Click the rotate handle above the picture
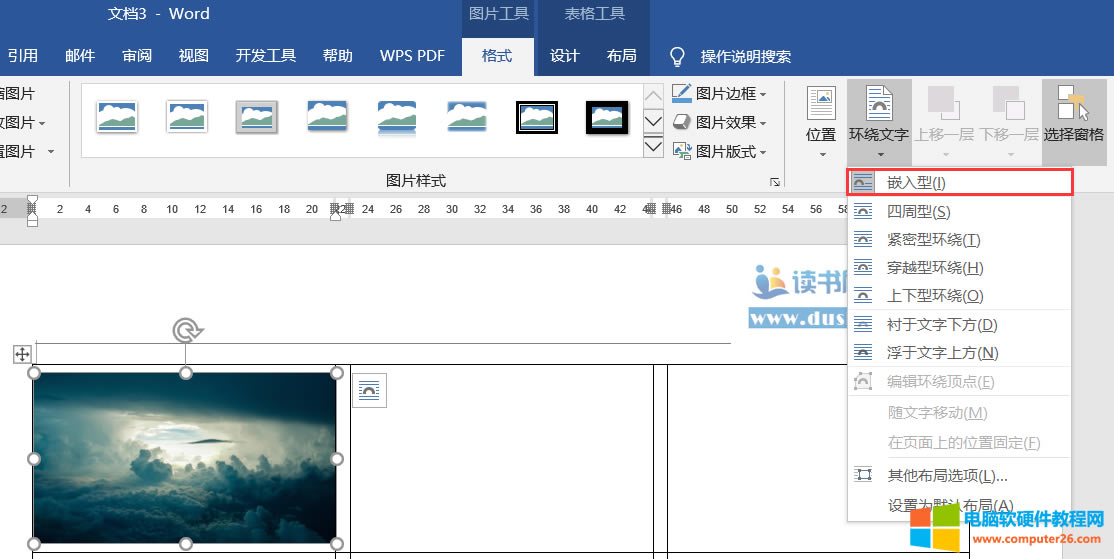1114x559 pixels. pos(185,331)
